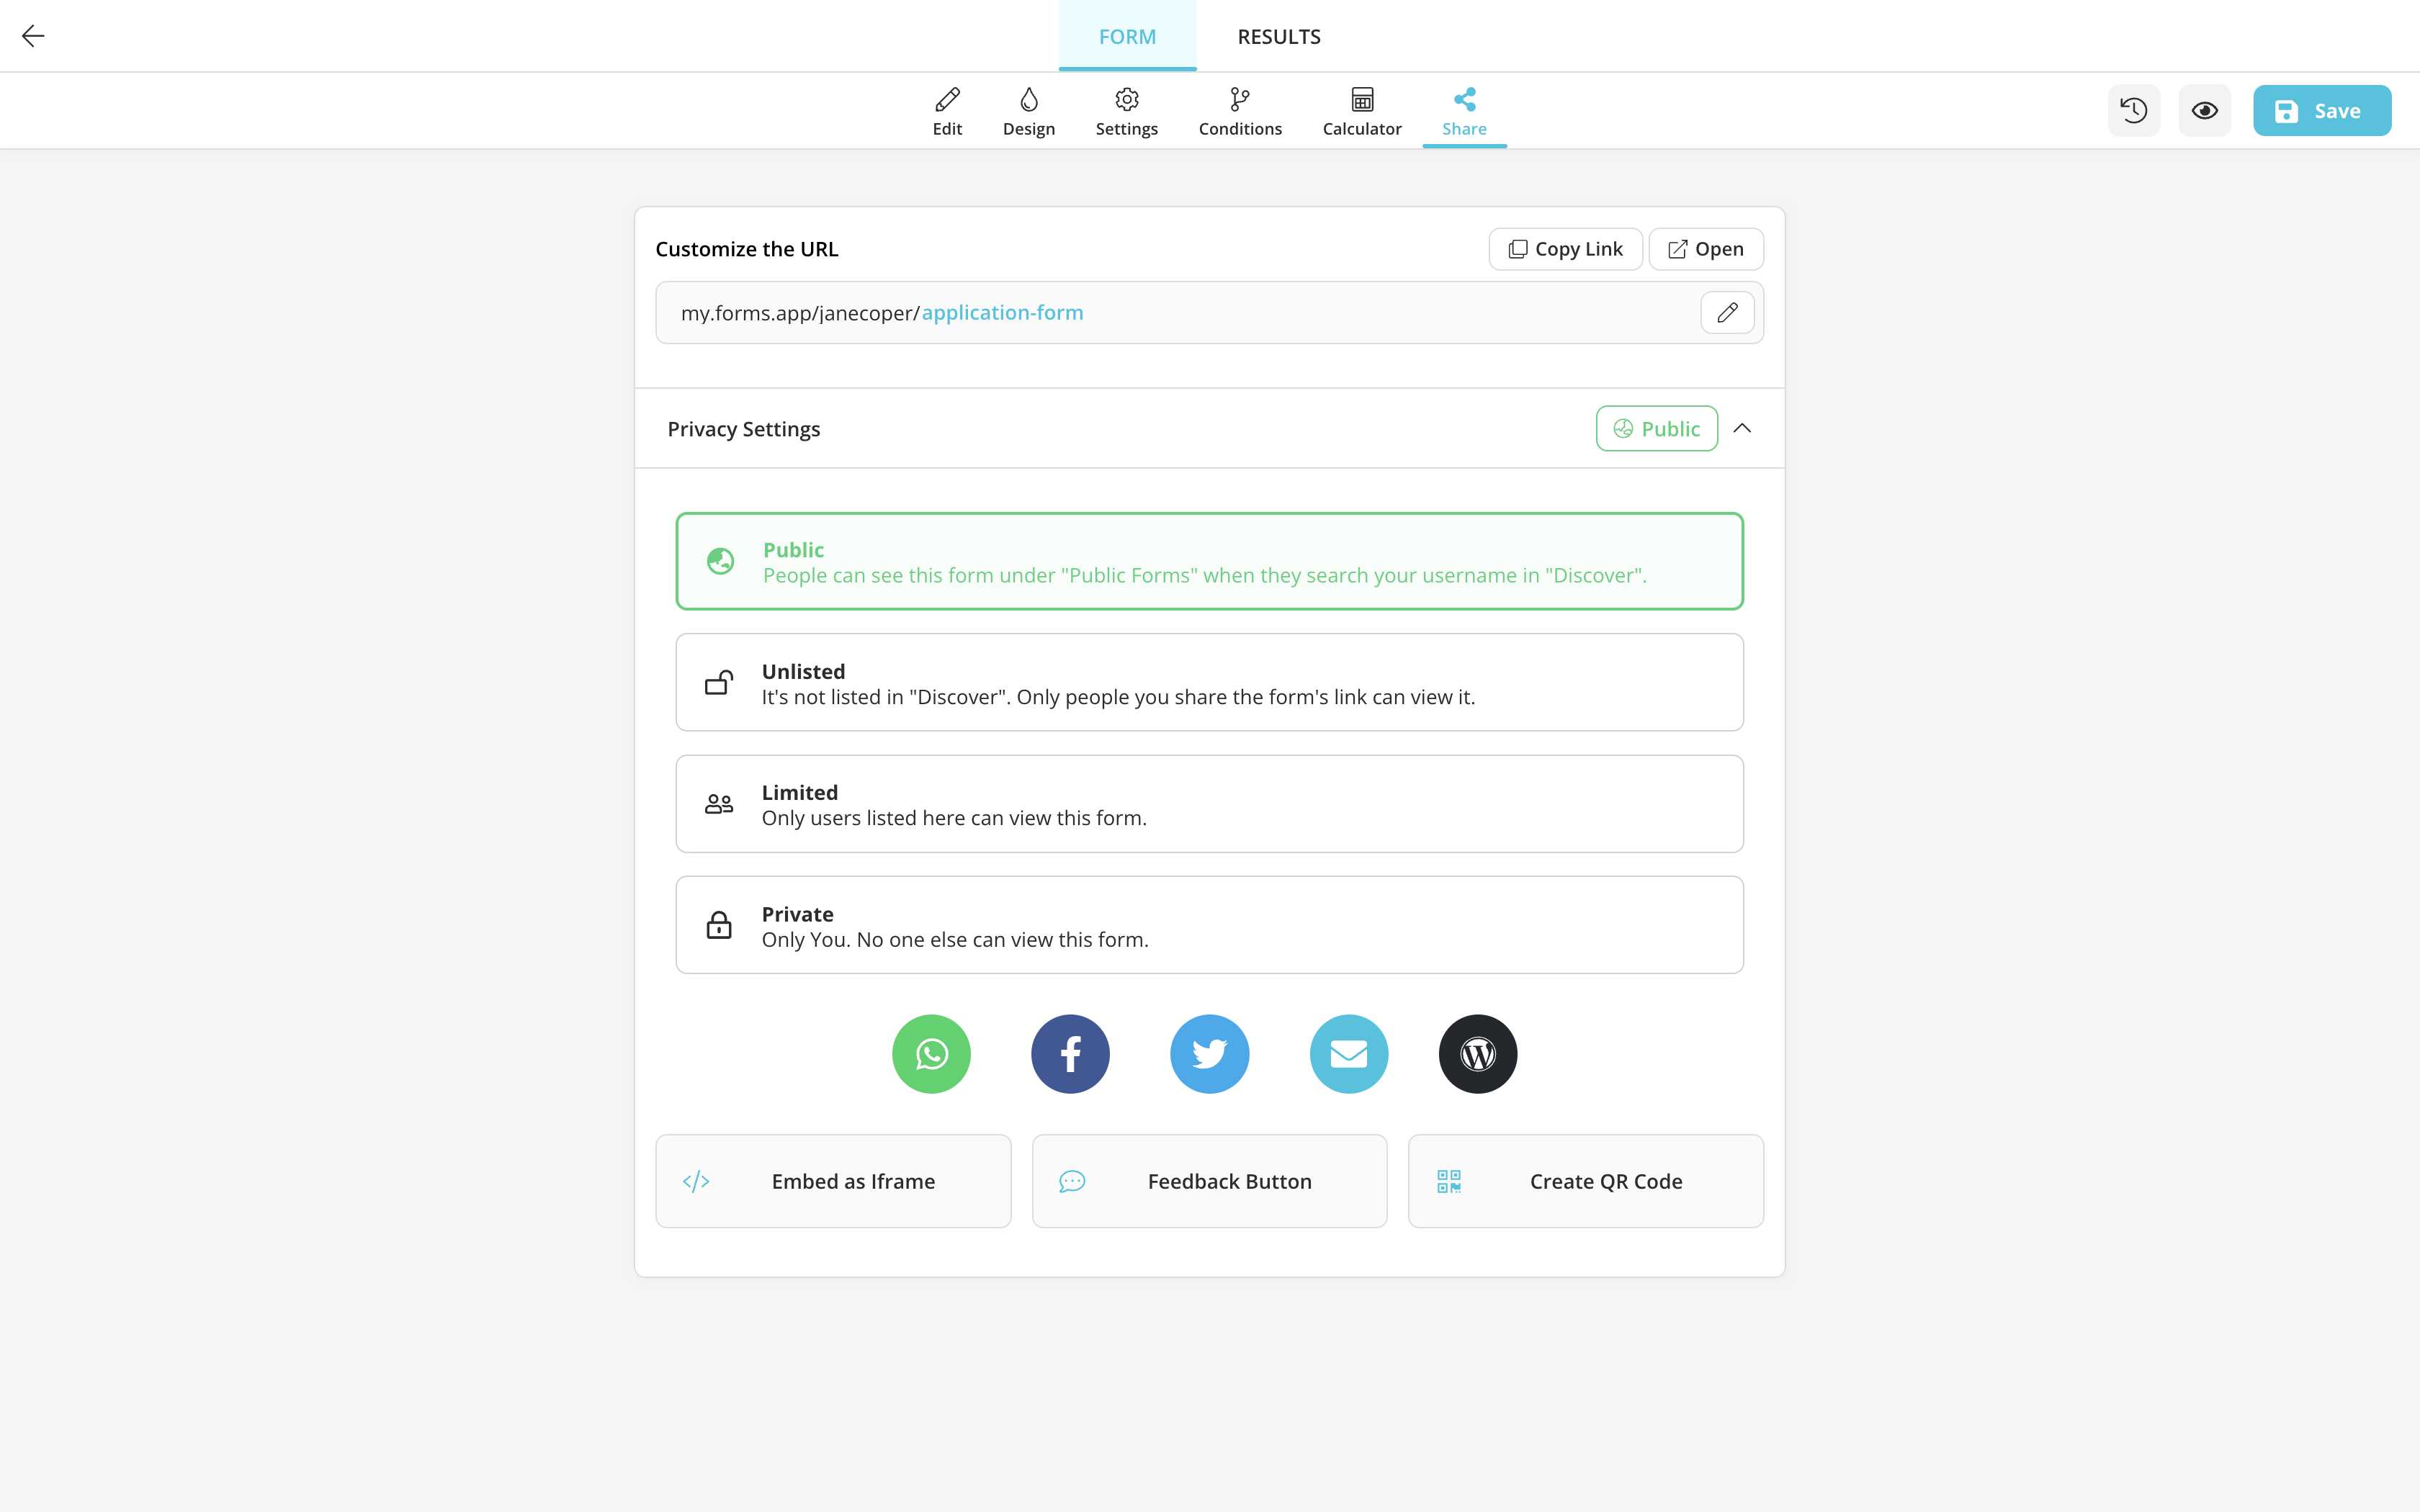Edit URL with pencil icon

(x=1727, y=313)
